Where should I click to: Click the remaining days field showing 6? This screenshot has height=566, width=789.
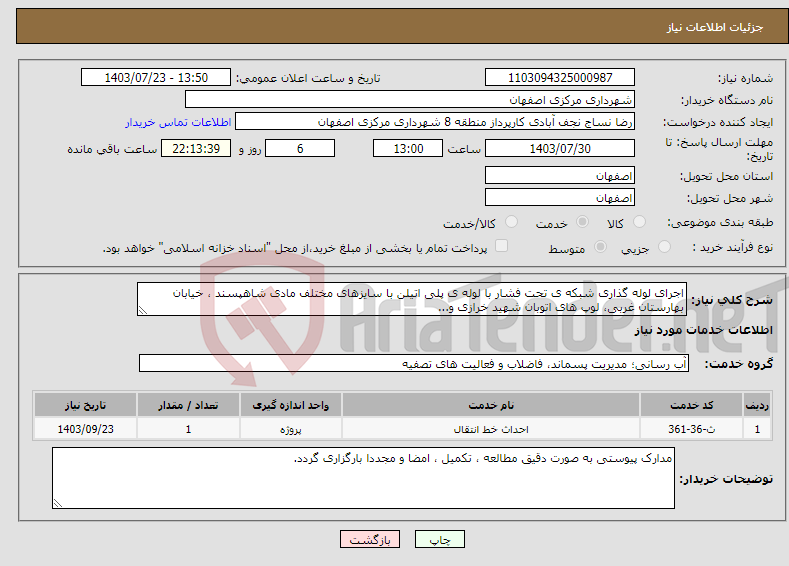[300, 148]
